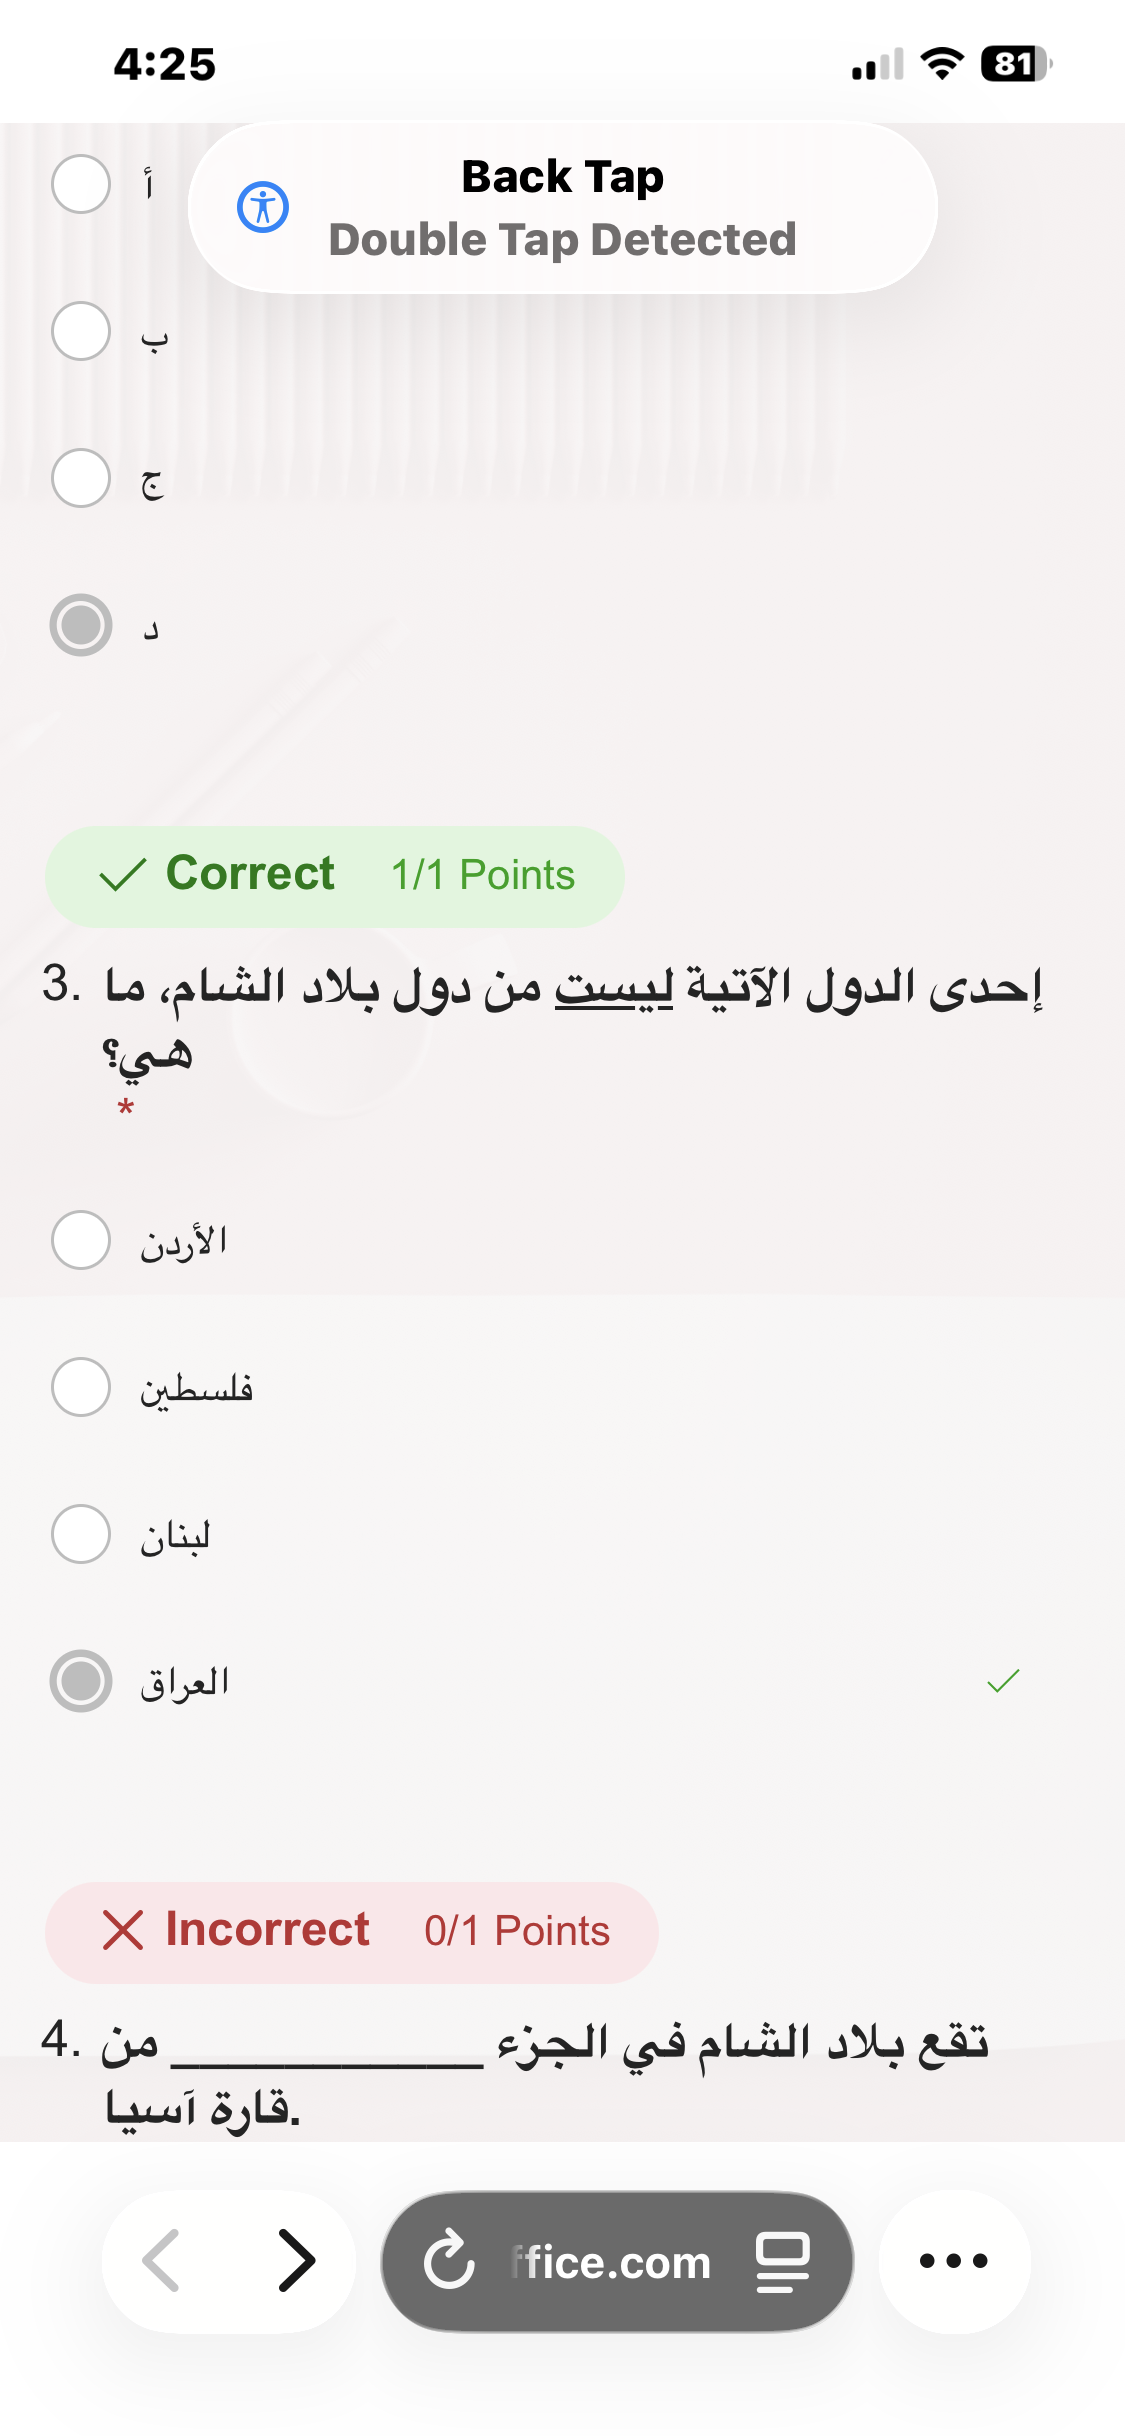Screen dimensions: 1125x2436
Task: Pick the لبنان answer option
Action: (x=81, y=1534)
